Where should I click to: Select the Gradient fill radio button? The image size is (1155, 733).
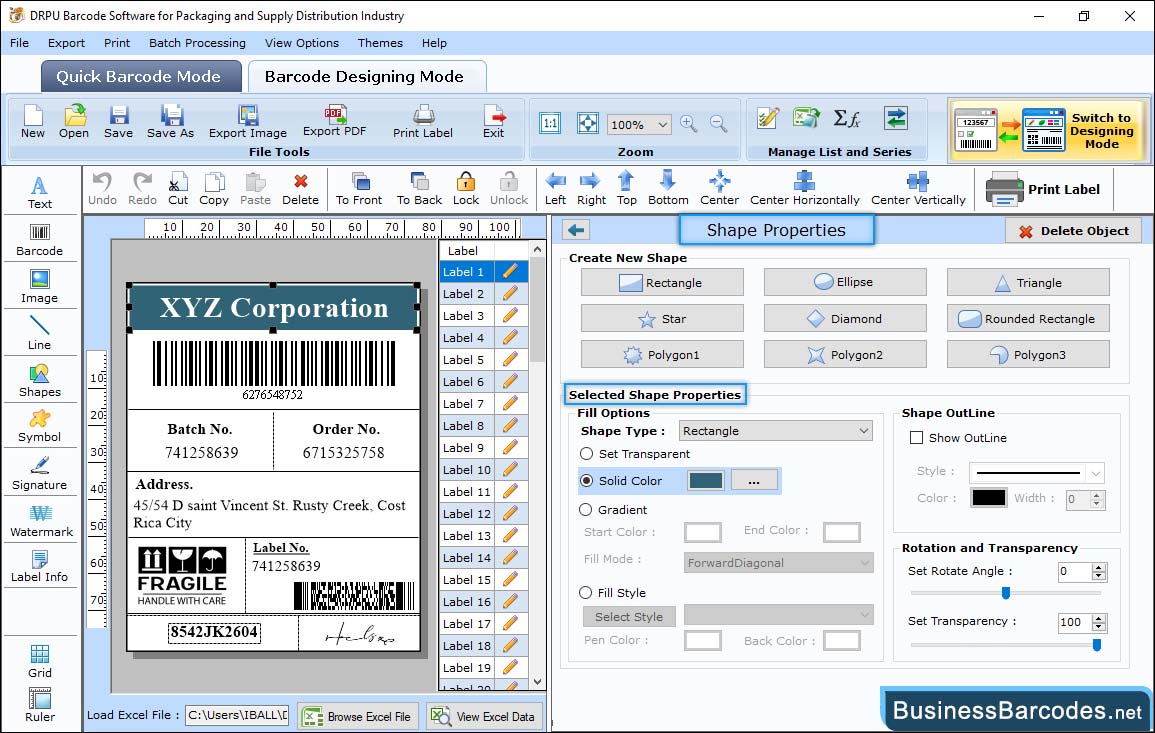coord(586,510)
